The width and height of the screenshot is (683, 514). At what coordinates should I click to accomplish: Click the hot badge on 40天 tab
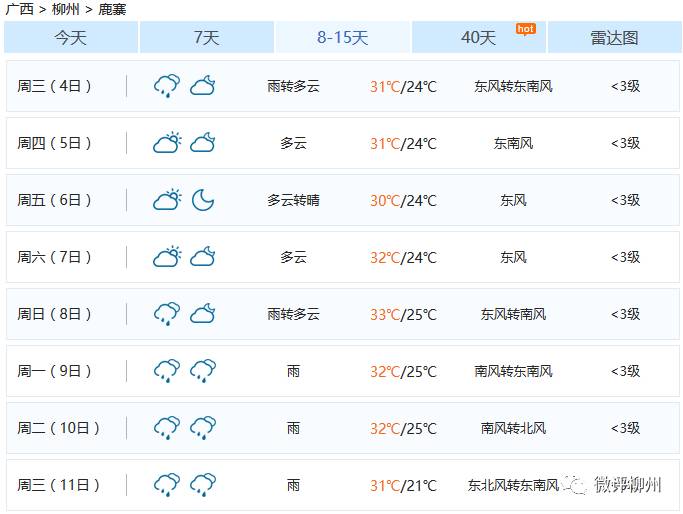coord(526,29)
